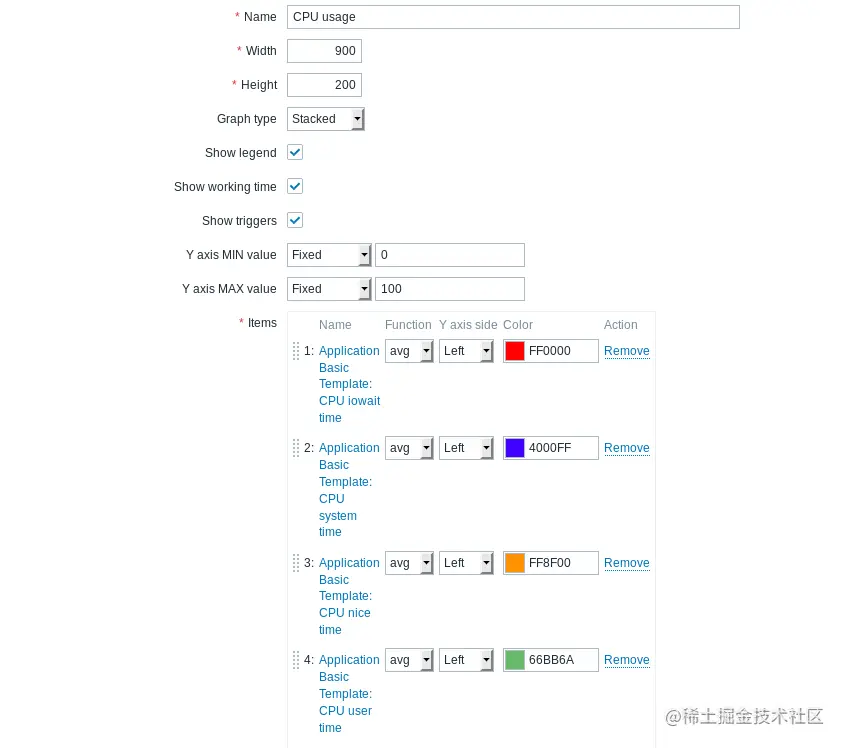Screen dimensions: 845x748
Task: Change function for CPU iowait time item
Action: coord(409,351)
